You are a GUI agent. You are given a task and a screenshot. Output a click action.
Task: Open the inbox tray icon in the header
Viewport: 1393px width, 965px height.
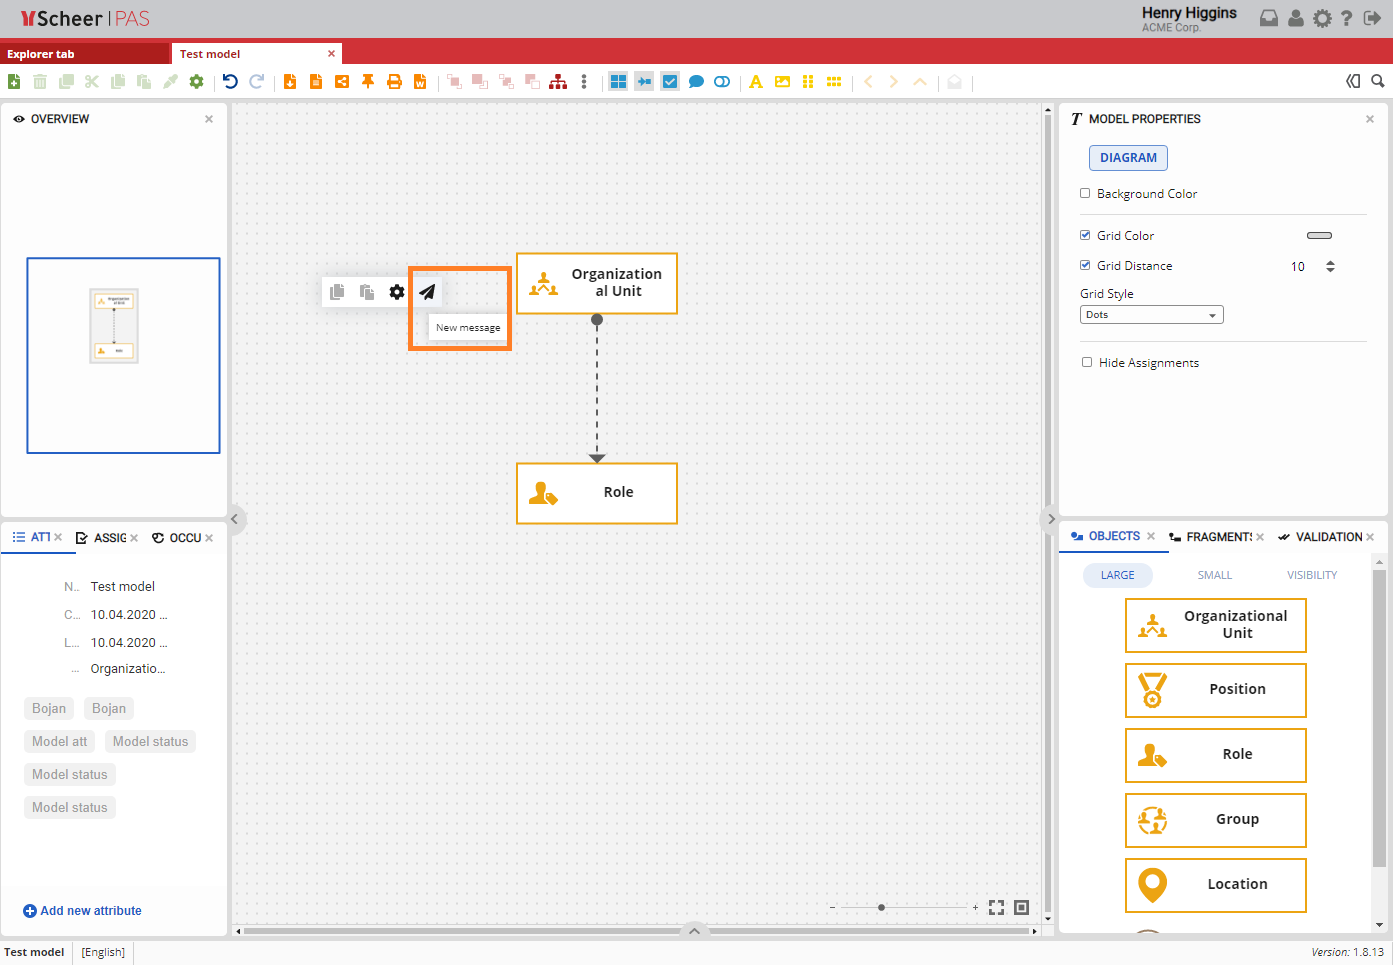[1268, 18]
